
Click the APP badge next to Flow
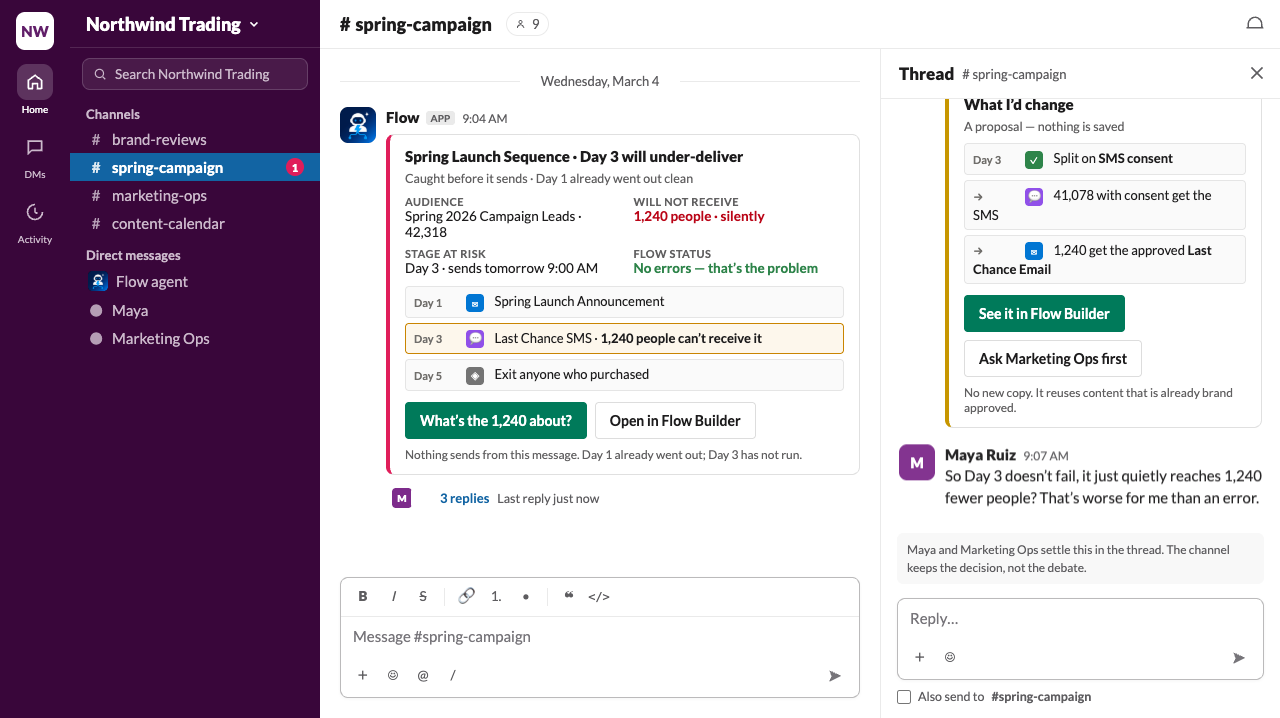(441, 118)
